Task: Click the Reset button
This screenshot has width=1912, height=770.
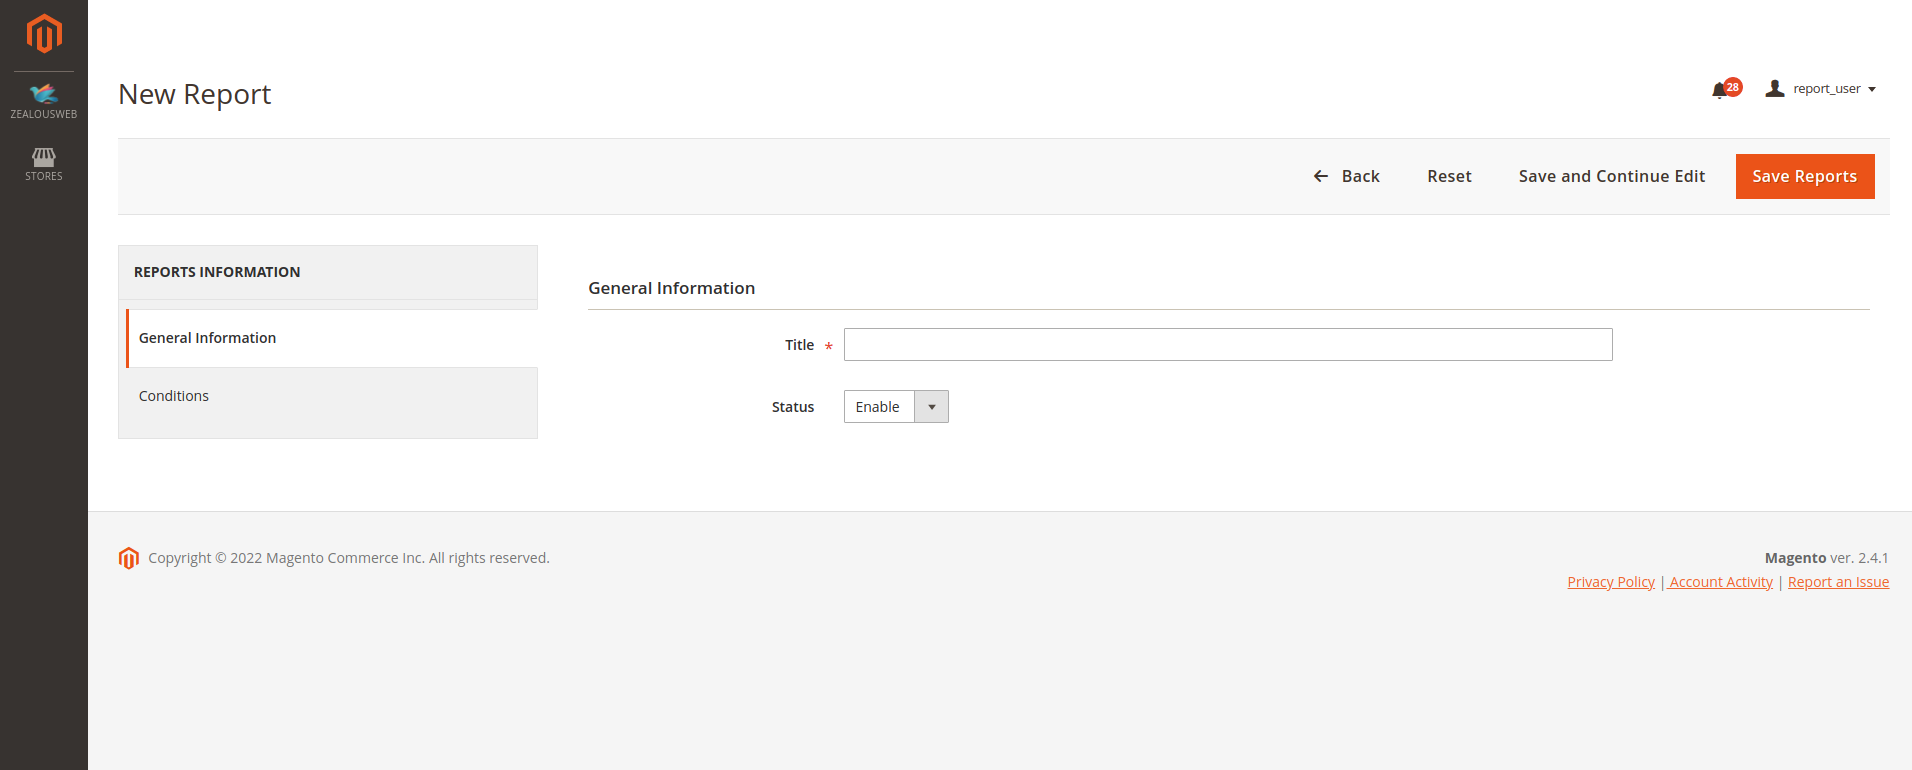Action: click(1449, 176)
